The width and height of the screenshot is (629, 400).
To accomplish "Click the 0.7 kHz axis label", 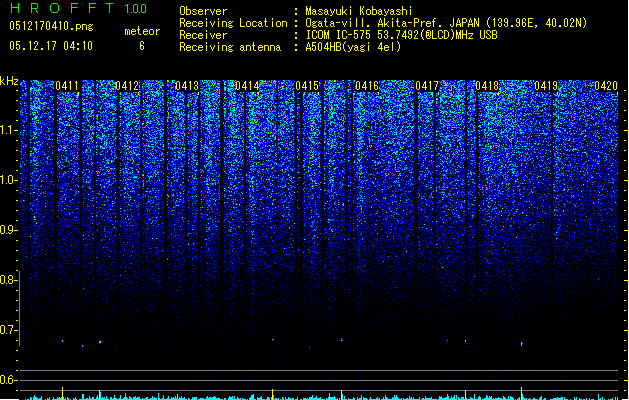I will click(8, 330).
